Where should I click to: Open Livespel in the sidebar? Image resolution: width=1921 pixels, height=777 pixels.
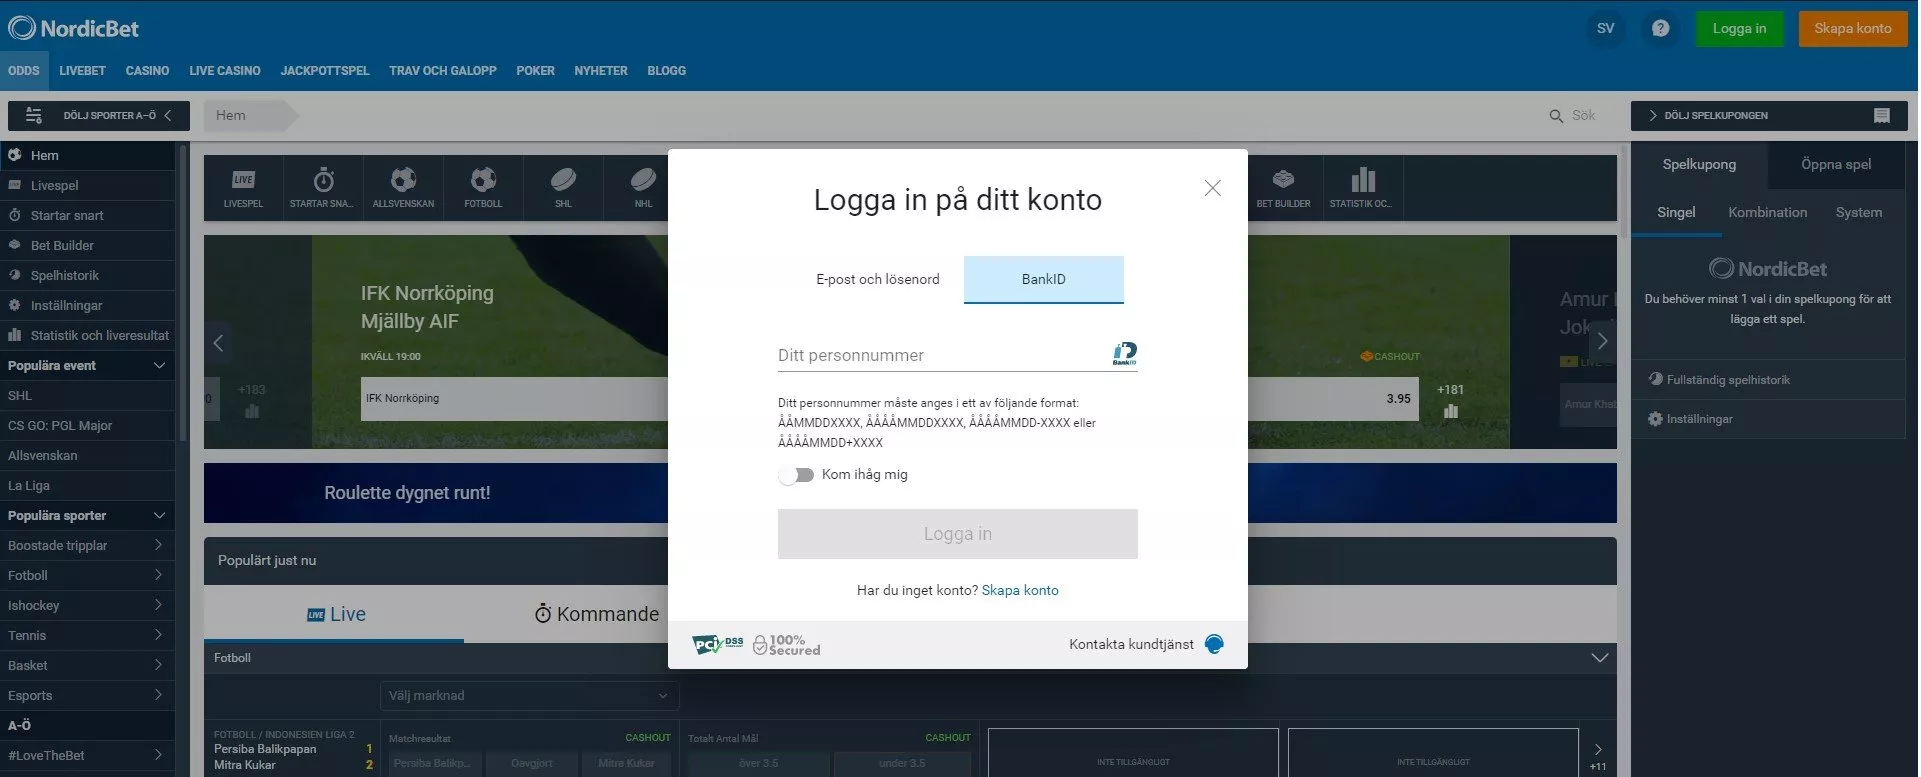tap(87, 185)
